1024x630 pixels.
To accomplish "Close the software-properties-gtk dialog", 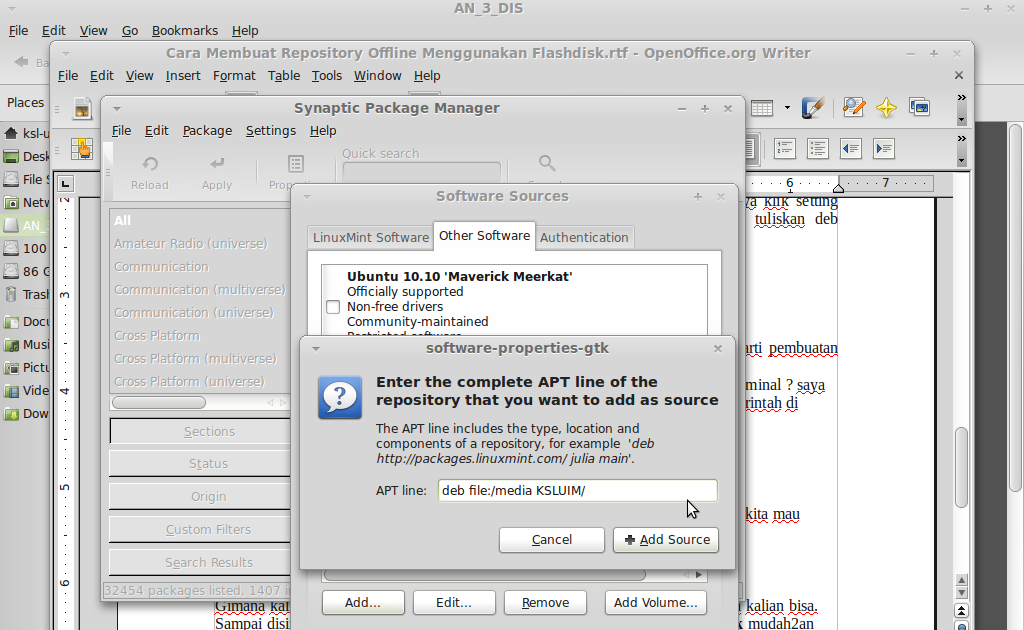I will (x=718, y=349).
